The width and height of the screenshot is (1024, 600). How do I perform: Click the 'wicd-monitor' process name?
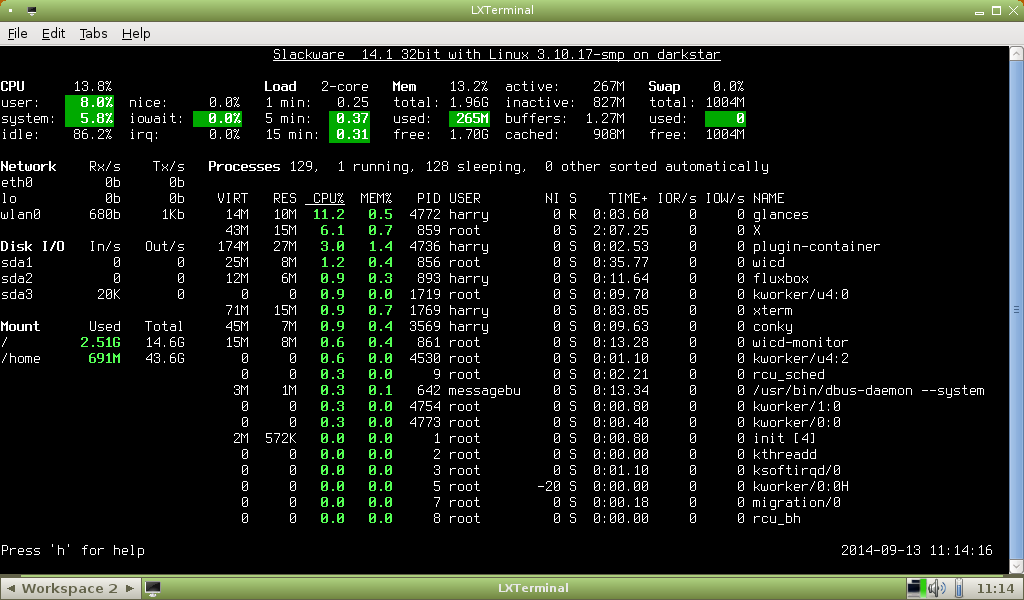pos(800,343)
